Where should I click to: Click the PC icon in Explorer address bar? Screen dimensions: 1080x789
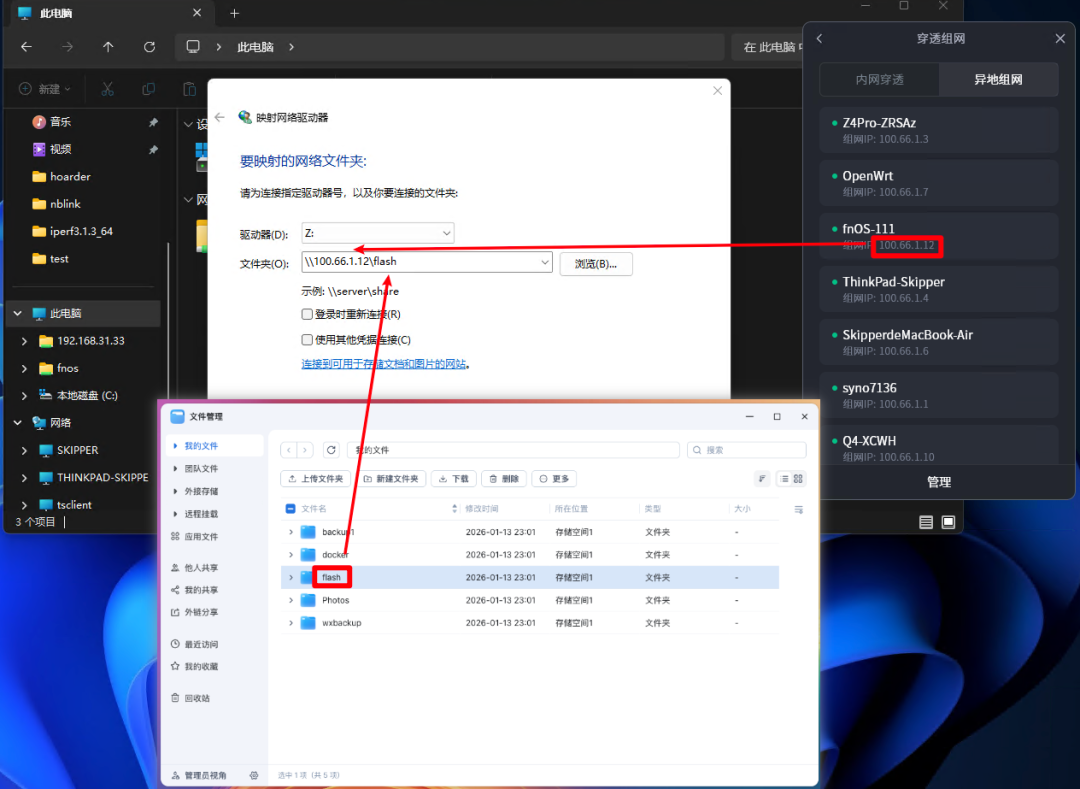click(x=193, y=47)
